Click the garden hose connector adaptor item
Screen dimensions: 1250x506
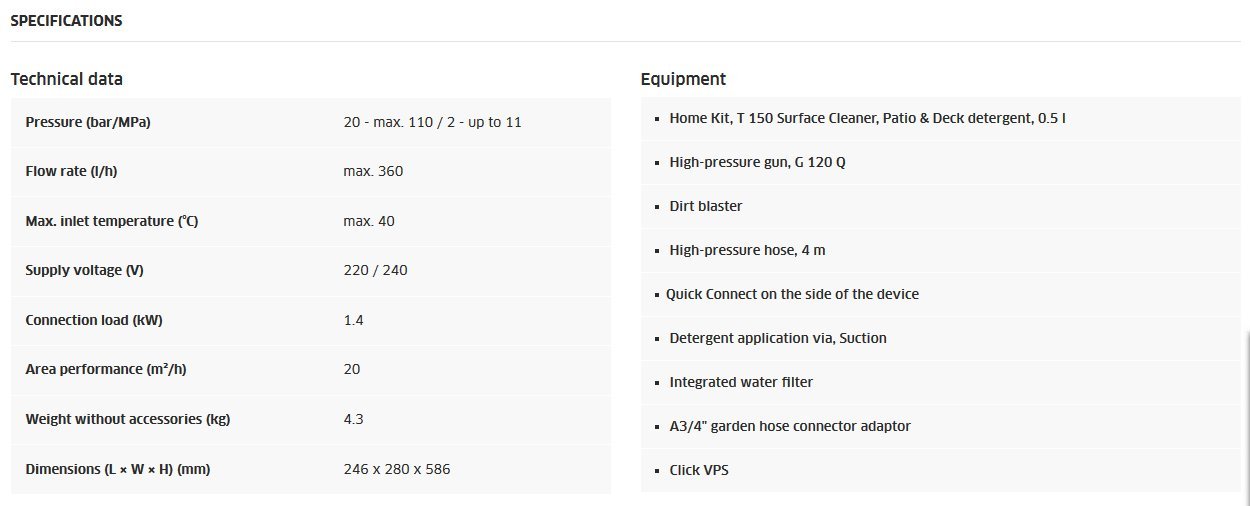coord(790,426)
